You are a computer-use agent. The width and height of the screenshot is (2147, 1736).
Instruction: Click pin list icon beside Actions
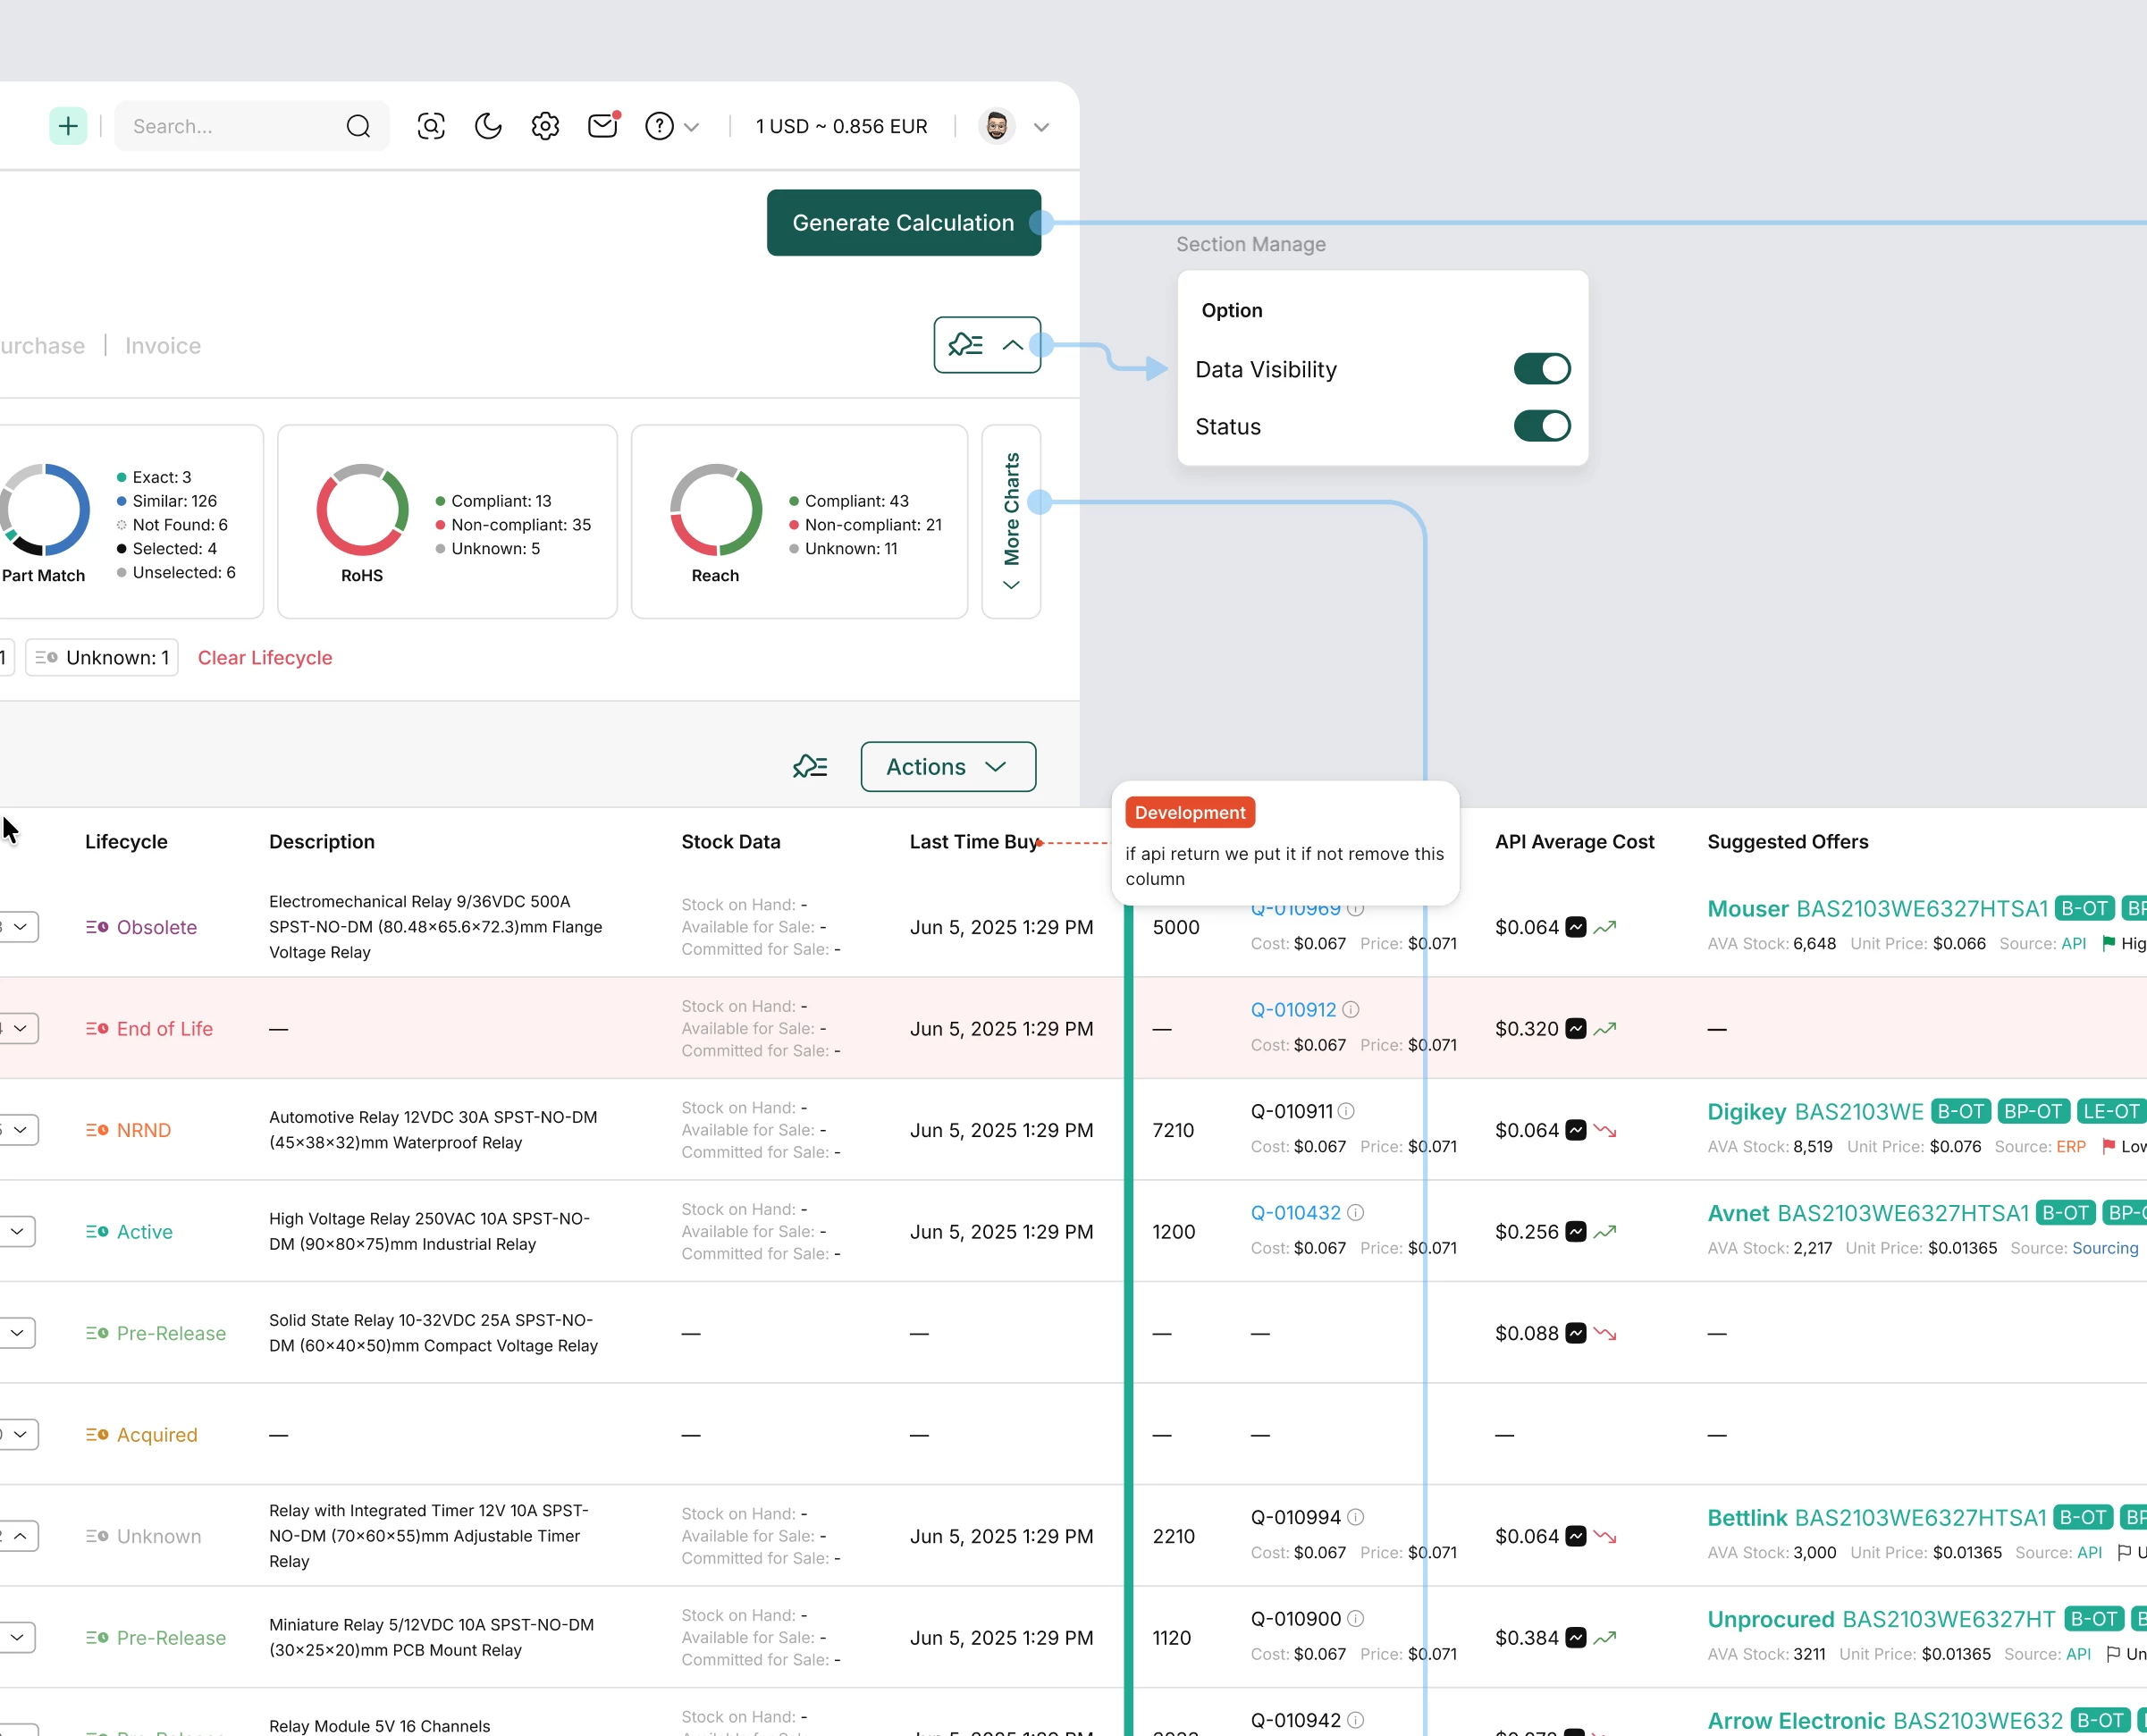point(810,767)
